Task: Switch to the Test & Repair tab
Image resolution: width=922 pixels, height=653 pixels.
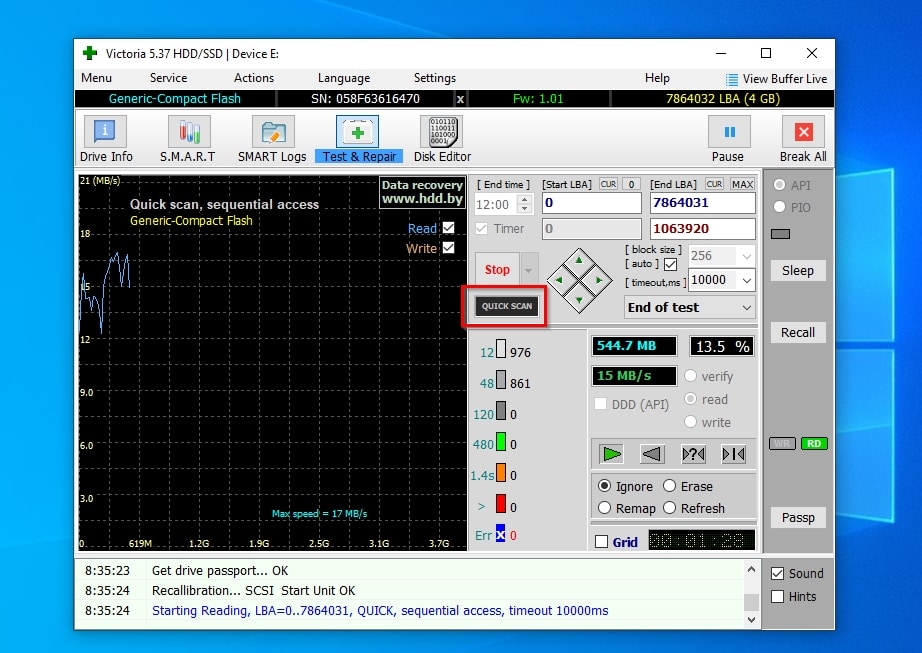Action: (358, 139)
